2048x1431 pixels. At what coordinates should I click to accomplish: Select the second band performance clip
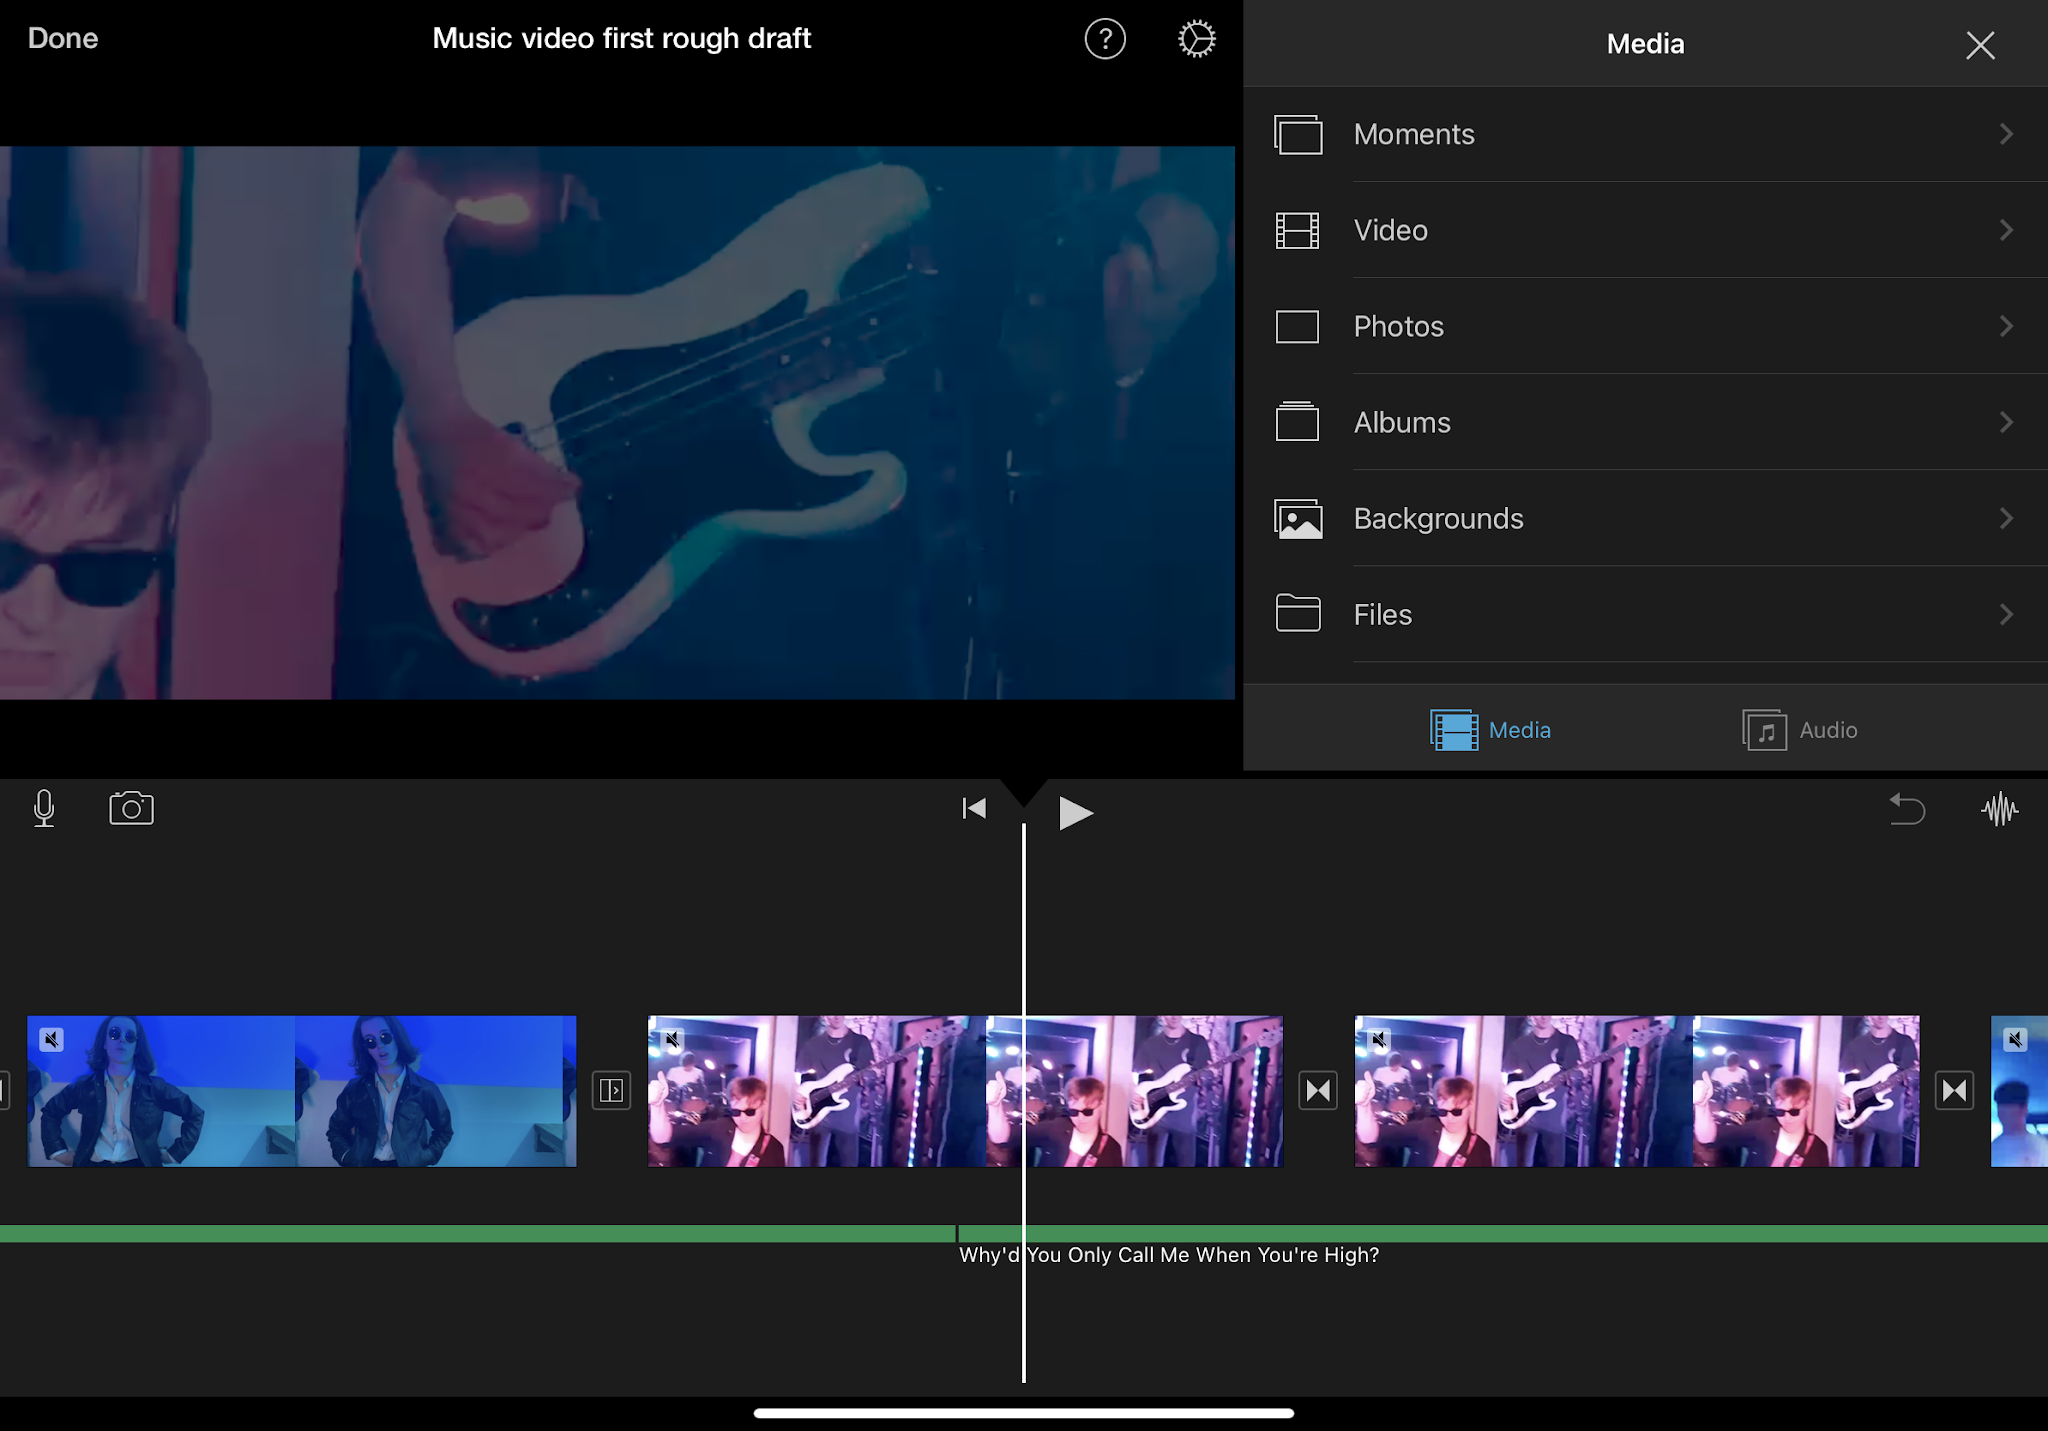pos(1637,1091)
